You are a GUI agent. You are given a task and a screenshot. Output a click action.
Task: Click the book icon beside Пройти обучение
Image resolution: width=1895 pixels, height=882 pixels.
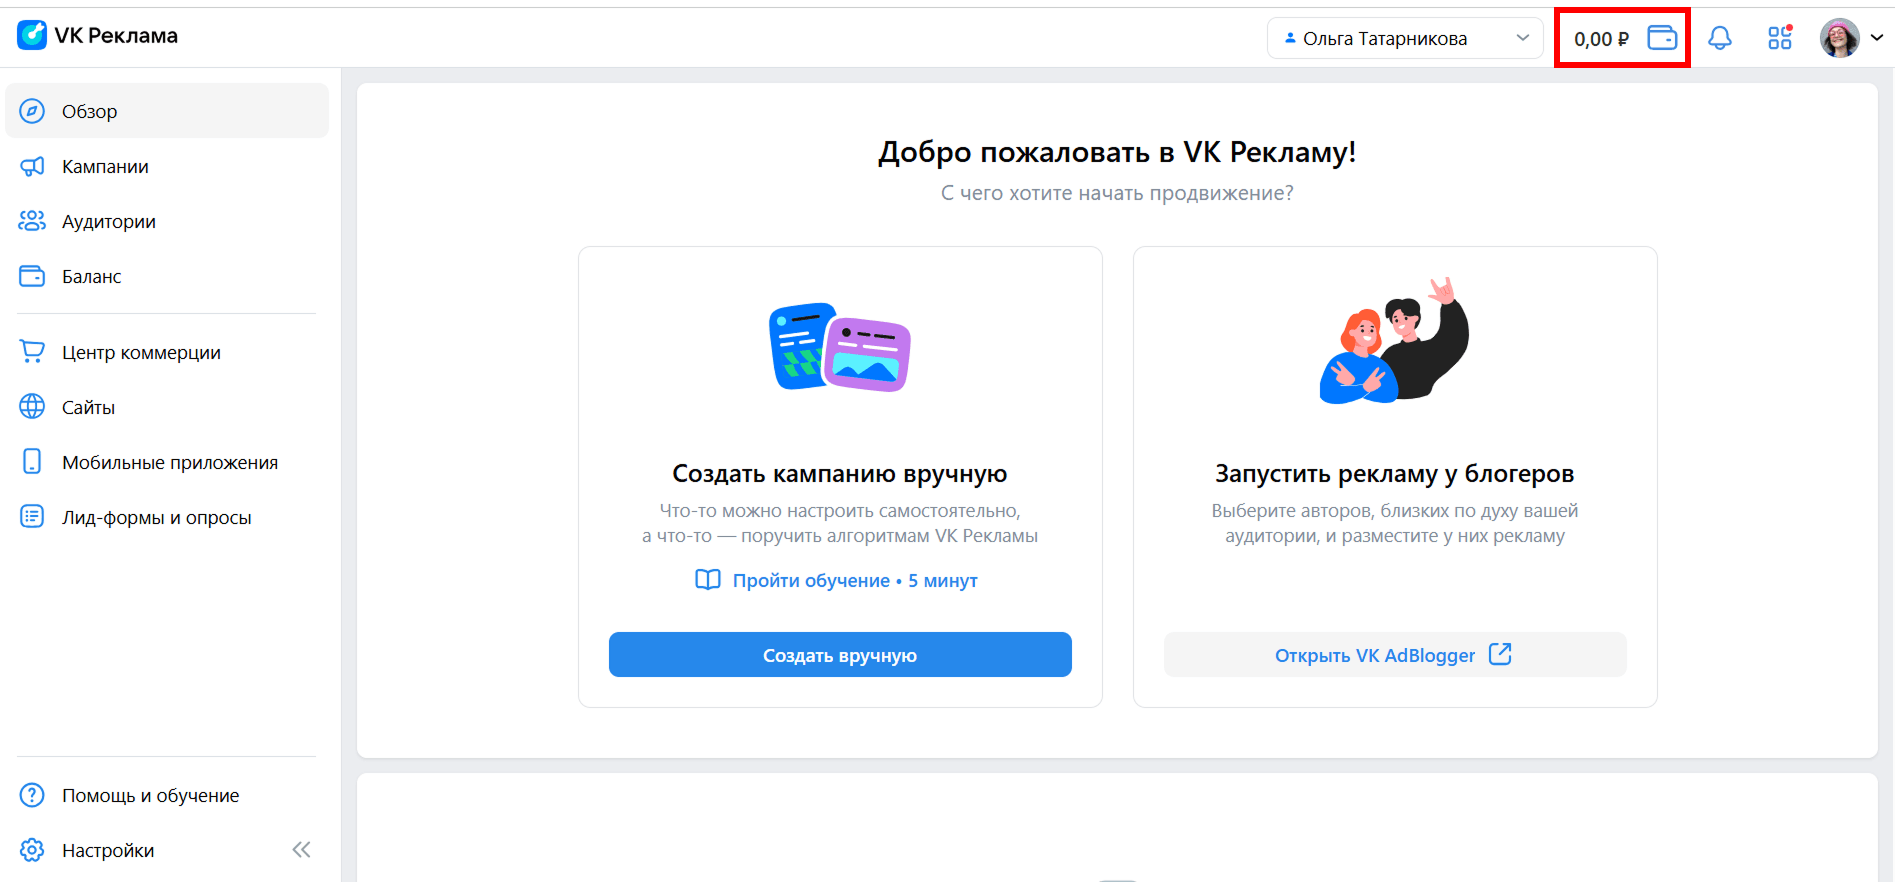[x=708, y=580]
